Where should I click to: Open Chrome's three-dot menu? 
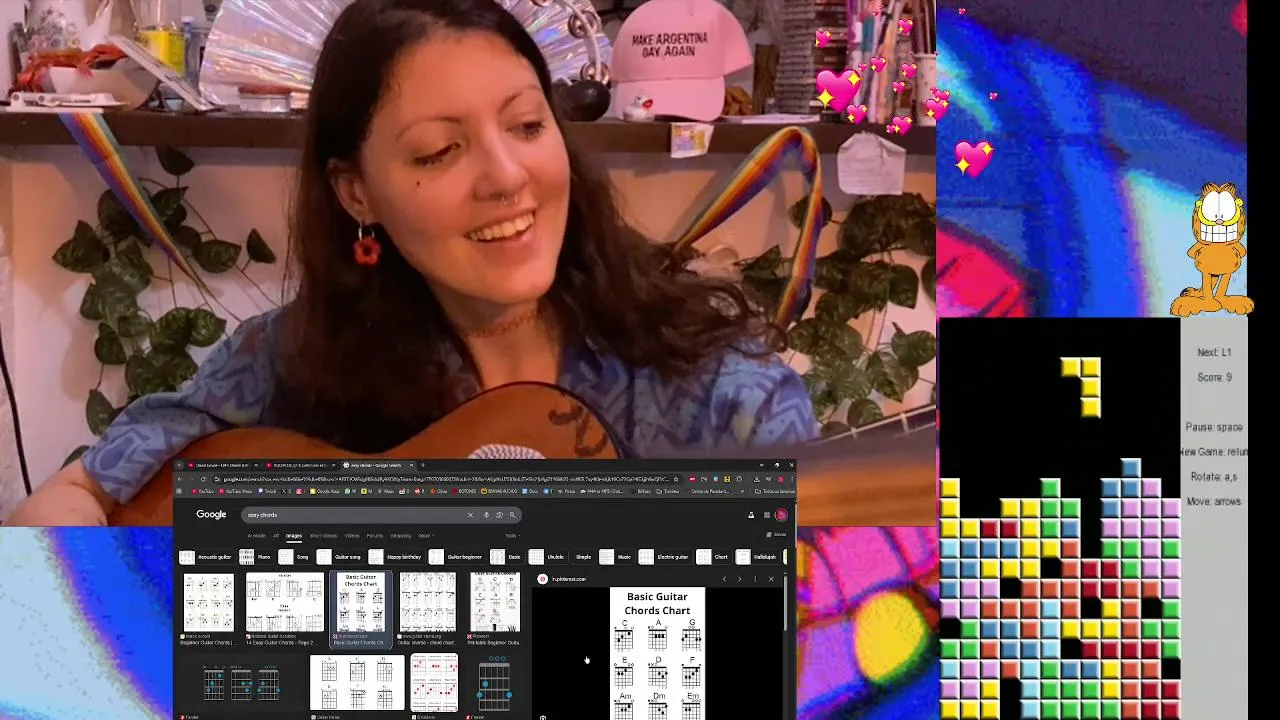(794, 479)
